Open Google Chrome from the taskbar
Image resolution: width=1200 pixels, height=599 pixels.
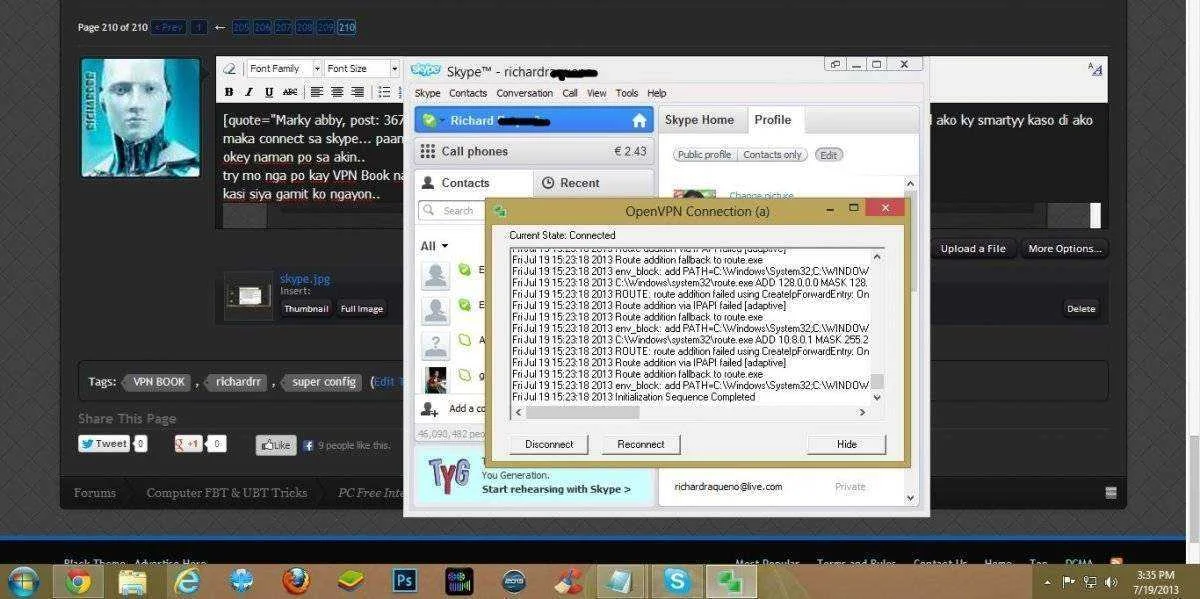tap(77, 581)
